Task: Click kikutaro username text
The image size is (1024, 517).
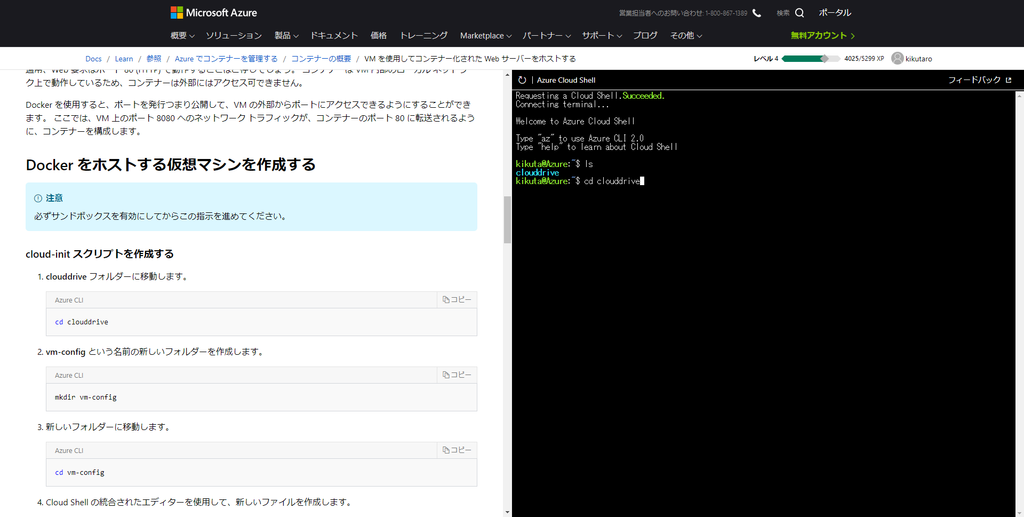Action: point(919,59)
